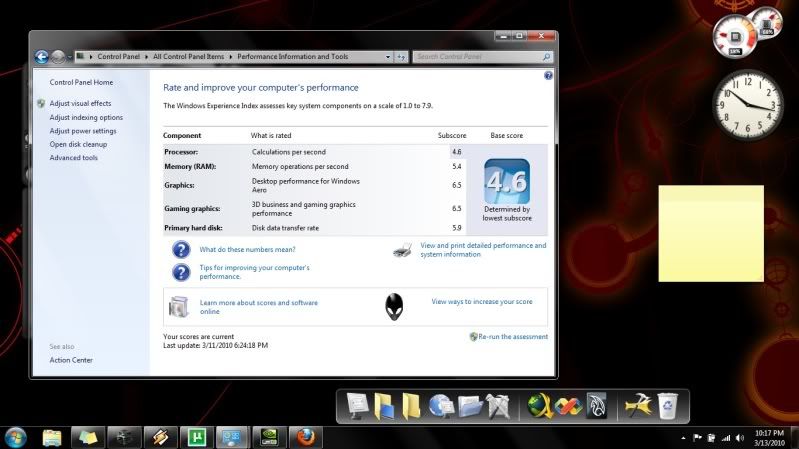Open the folder-with-blue-document icon in dock
The height and width of the screenshot is (449, 799).
(384, 406)
